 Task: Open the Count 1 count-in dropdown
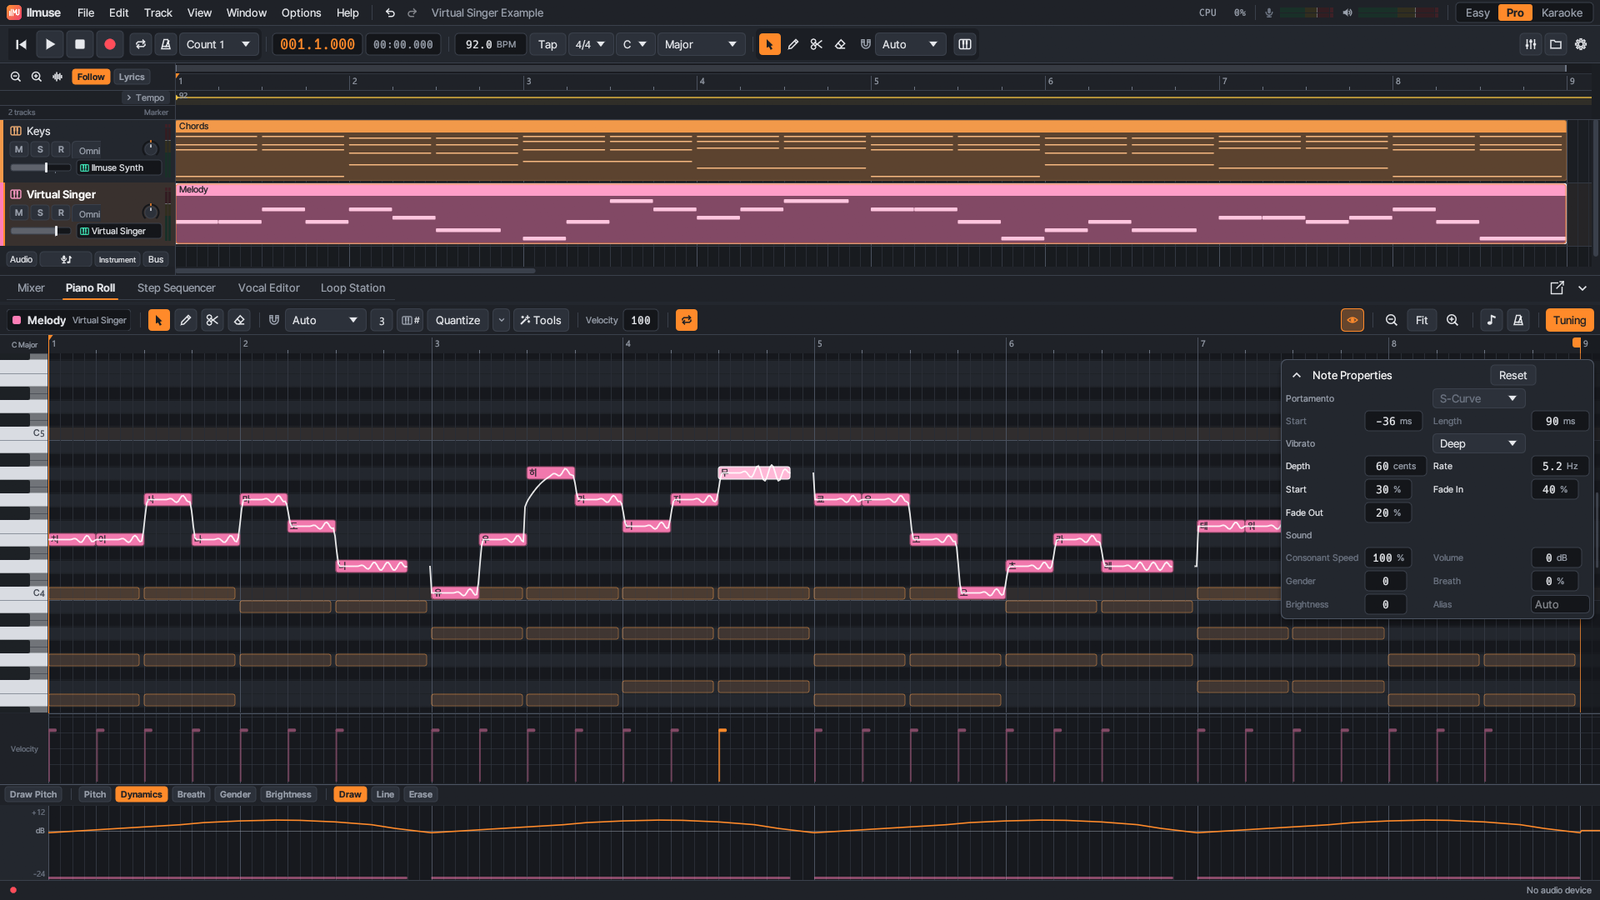[x=218, y=44]
